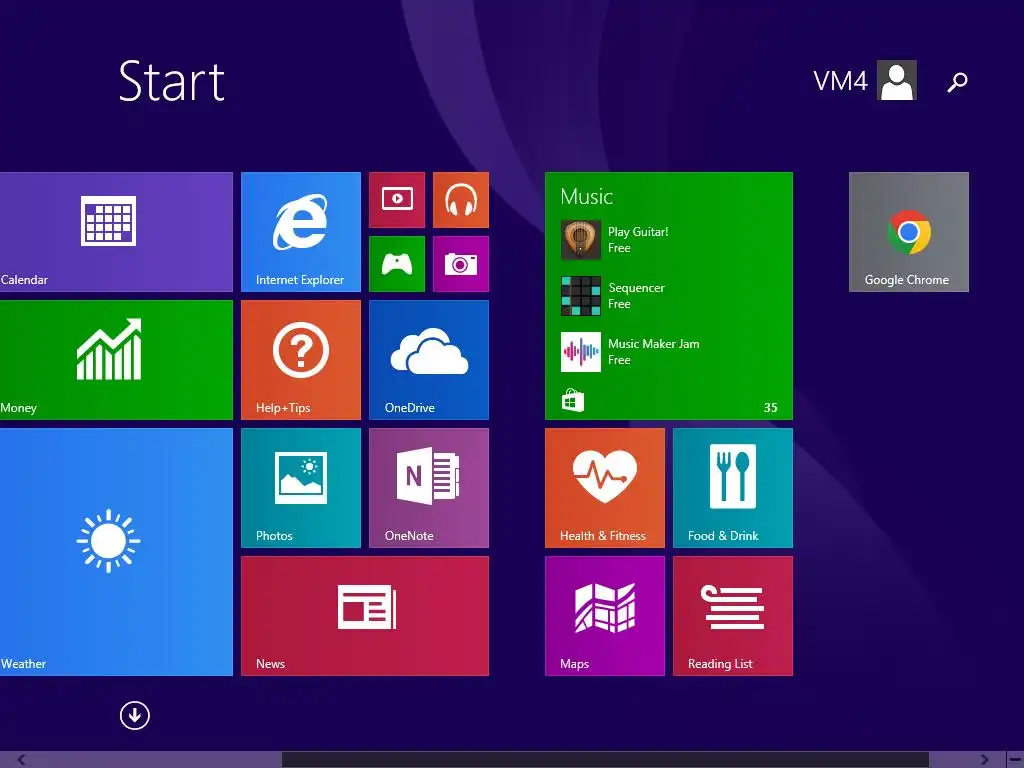The width and height of the screenshot is (1024, 768).
Task: Open the Help+Tips tile
Action: pyautogui.click(x=300, y=360)
